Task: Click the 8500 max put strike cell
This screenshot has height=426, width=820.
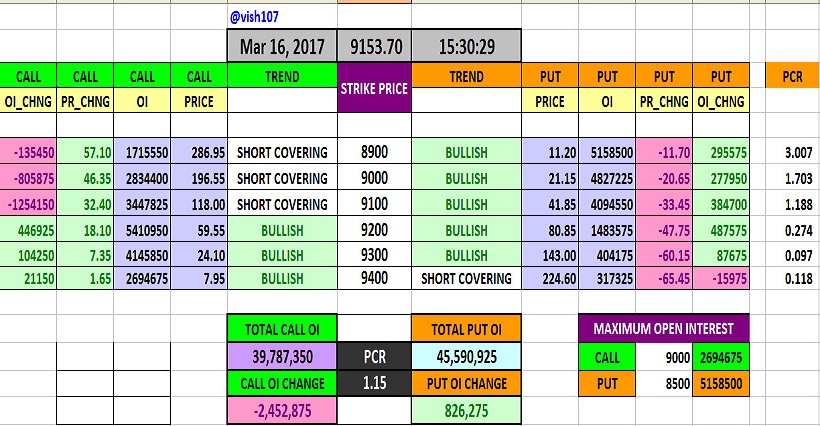Action: point(663,383)
